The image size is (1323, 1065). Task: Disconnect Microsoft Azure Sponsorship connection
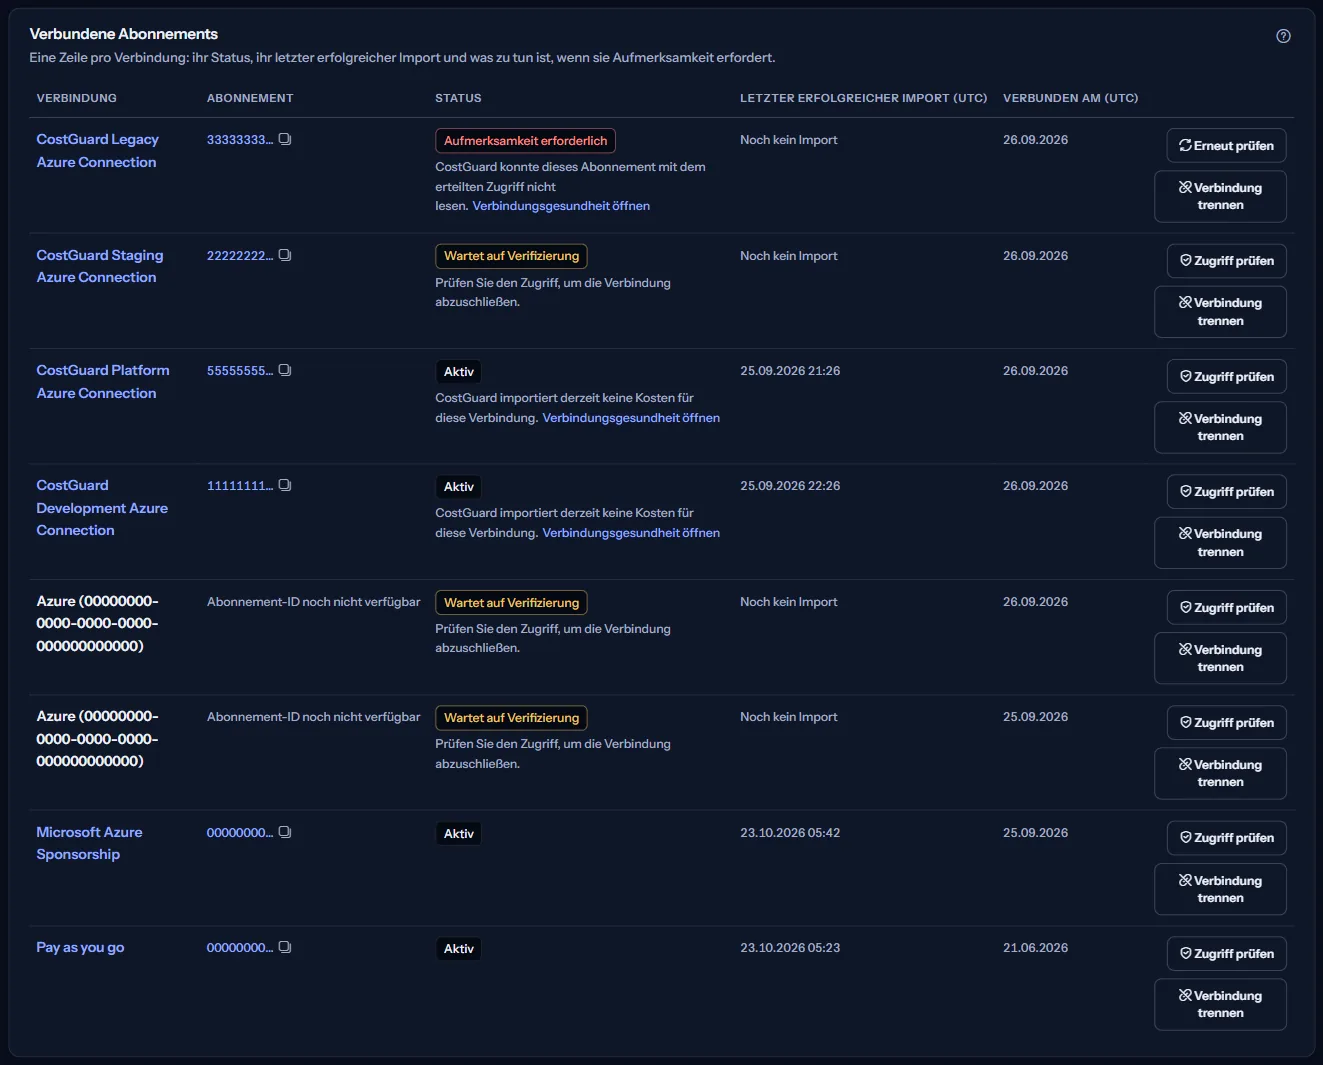[x=1220, y=889]
